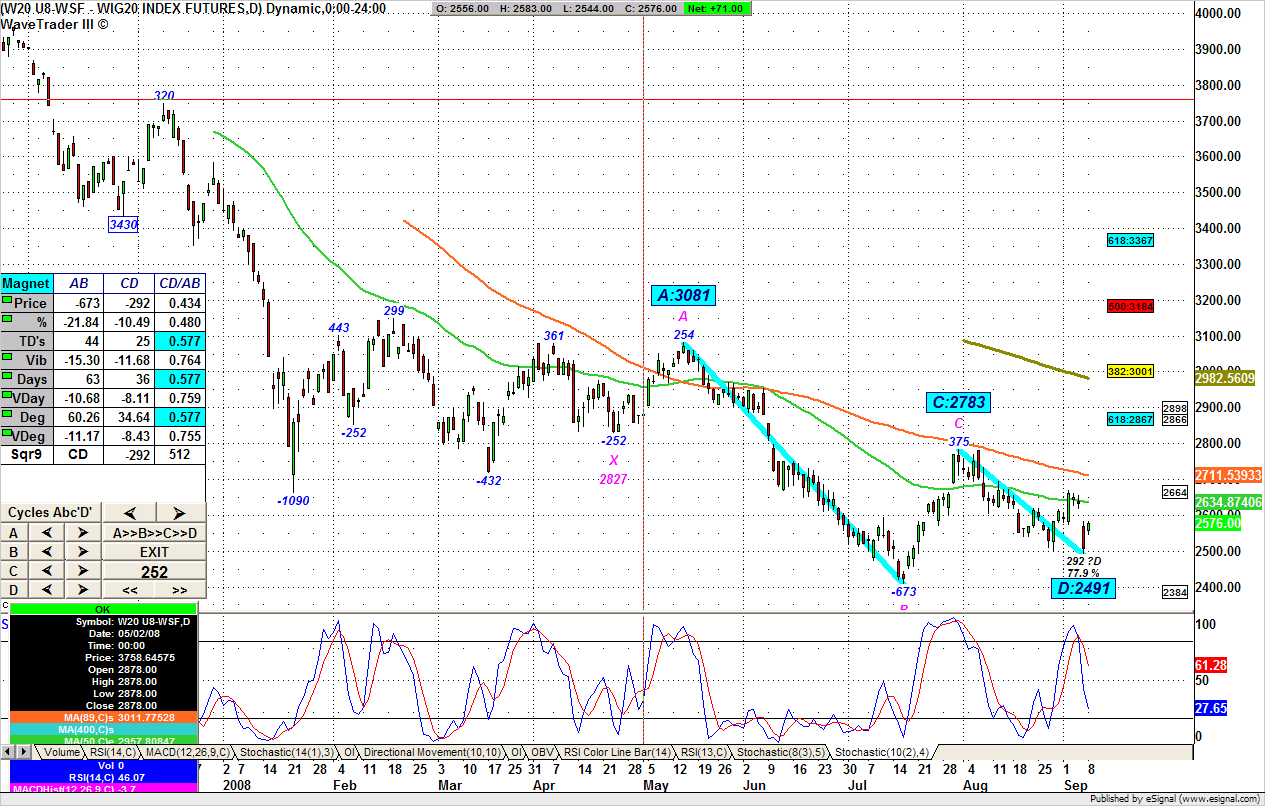
Task: Move point C left with its arrow
Action: point(47,571)
